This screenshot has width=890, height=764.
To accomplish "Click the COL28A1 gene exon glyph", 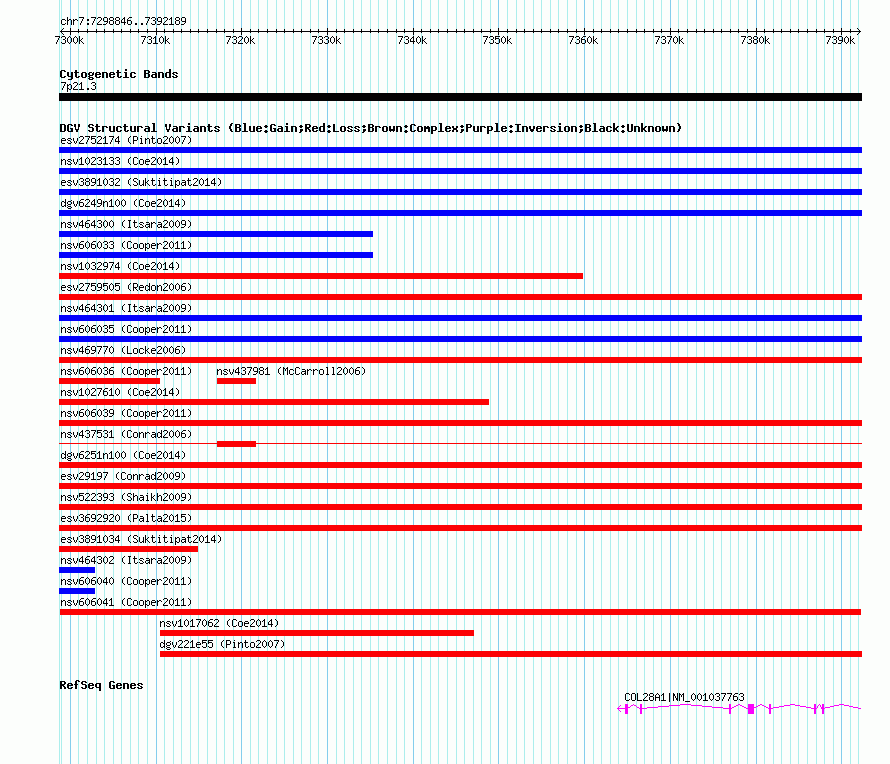I will pos(751,709).
